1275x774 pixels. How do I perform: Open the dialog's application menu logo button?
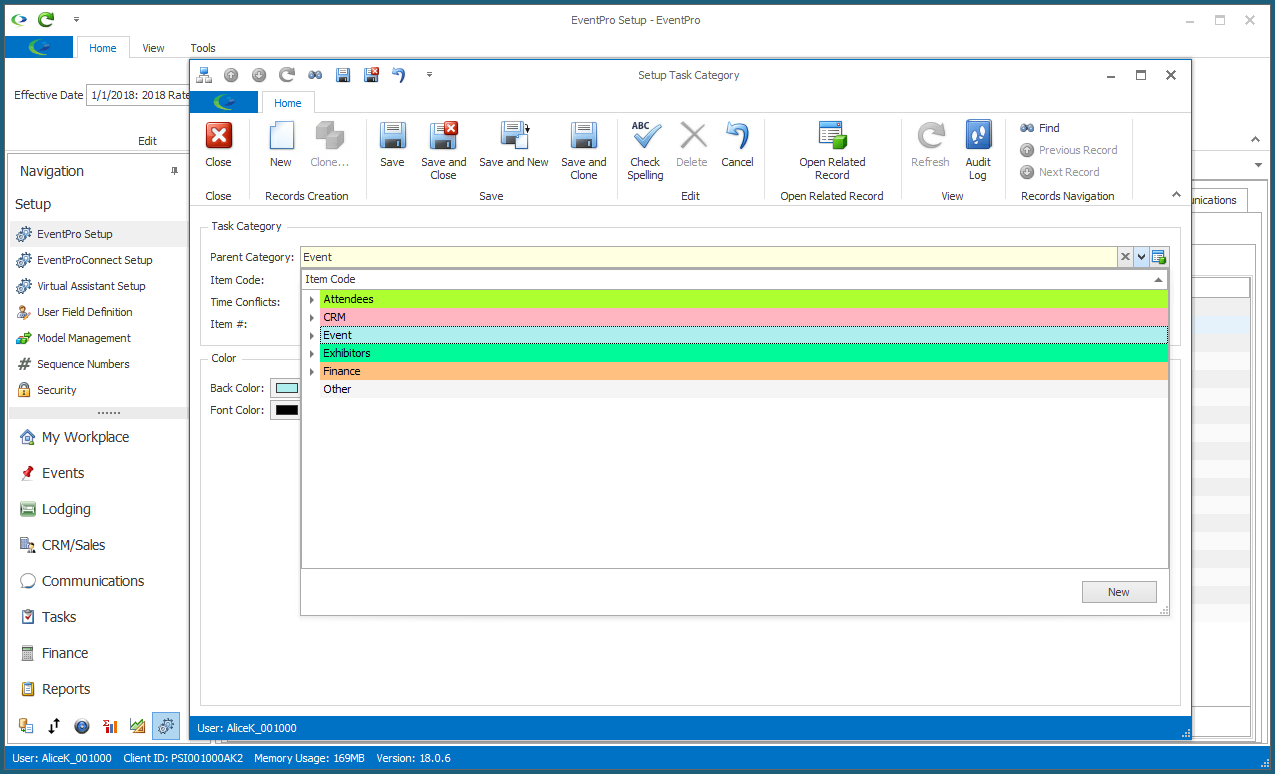coord(224,102)
